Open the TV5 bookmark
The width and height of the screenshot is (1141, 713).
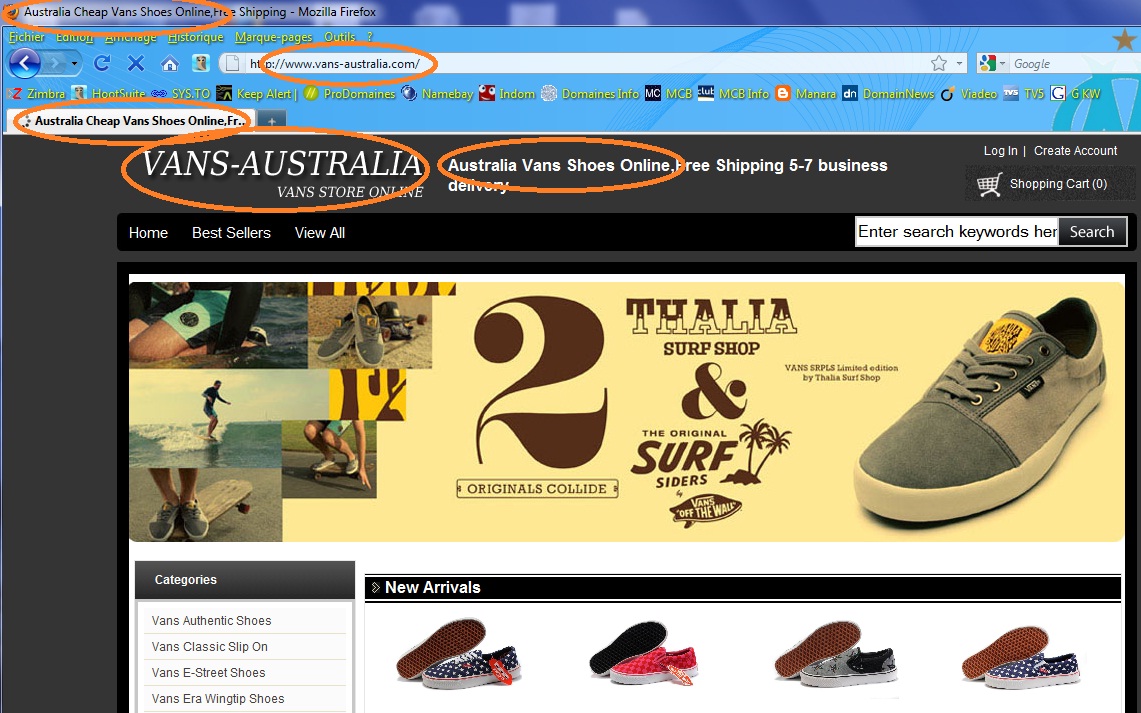1024,94
